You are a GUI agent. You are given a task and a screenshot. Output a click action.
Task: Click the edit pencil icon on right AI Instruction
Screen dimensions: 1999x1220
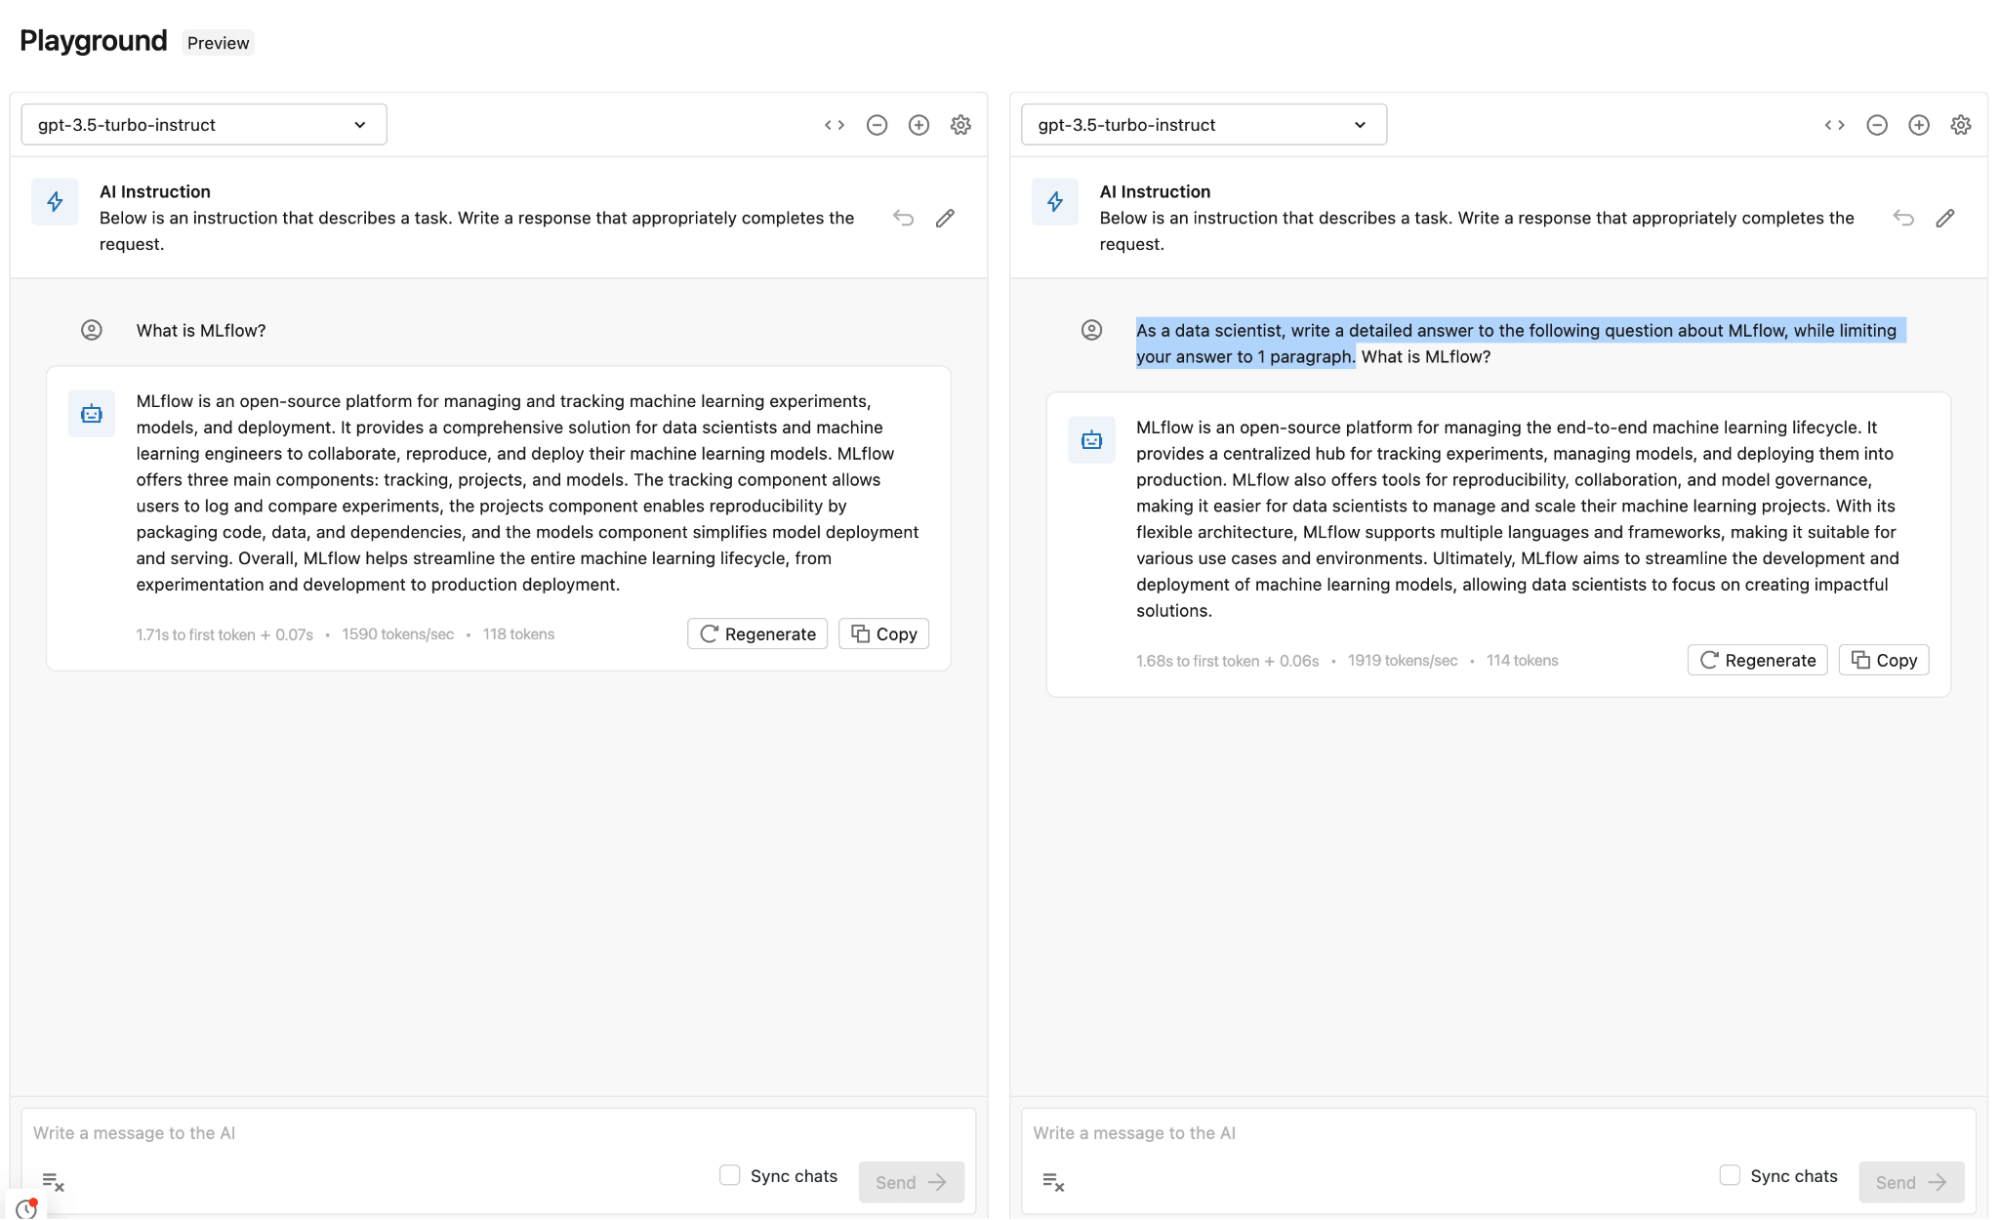point(1945,217)
